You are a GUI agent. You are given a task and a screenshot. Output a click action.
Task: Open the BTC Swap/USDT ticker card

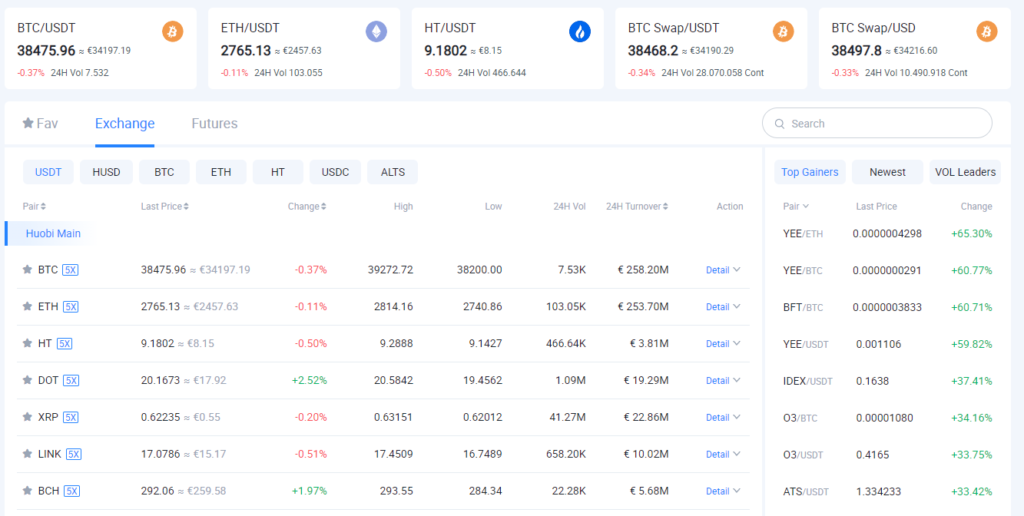pos(711,48)
